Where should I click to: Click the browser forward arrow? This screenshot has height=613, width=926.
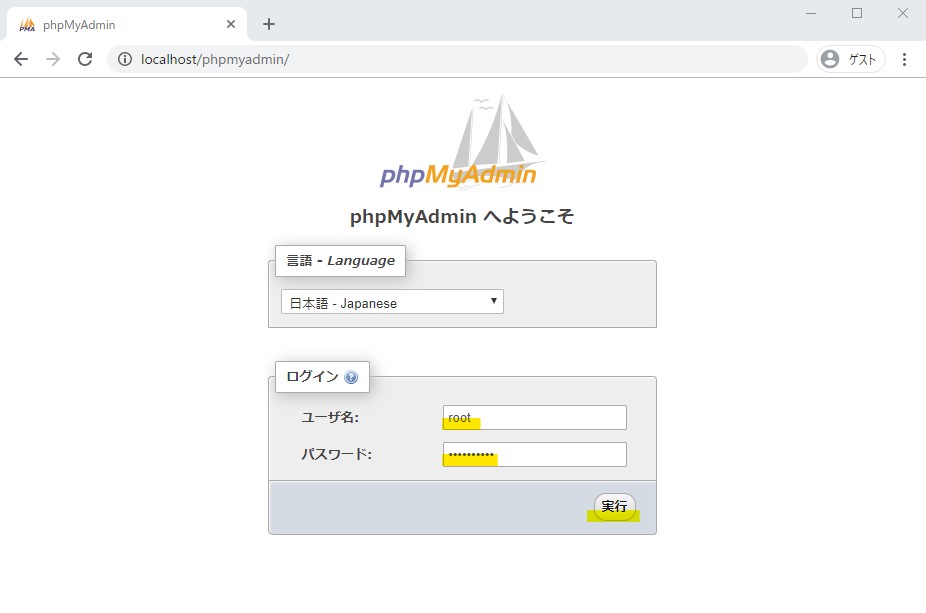pyautogui.click(x=53, y=59)
